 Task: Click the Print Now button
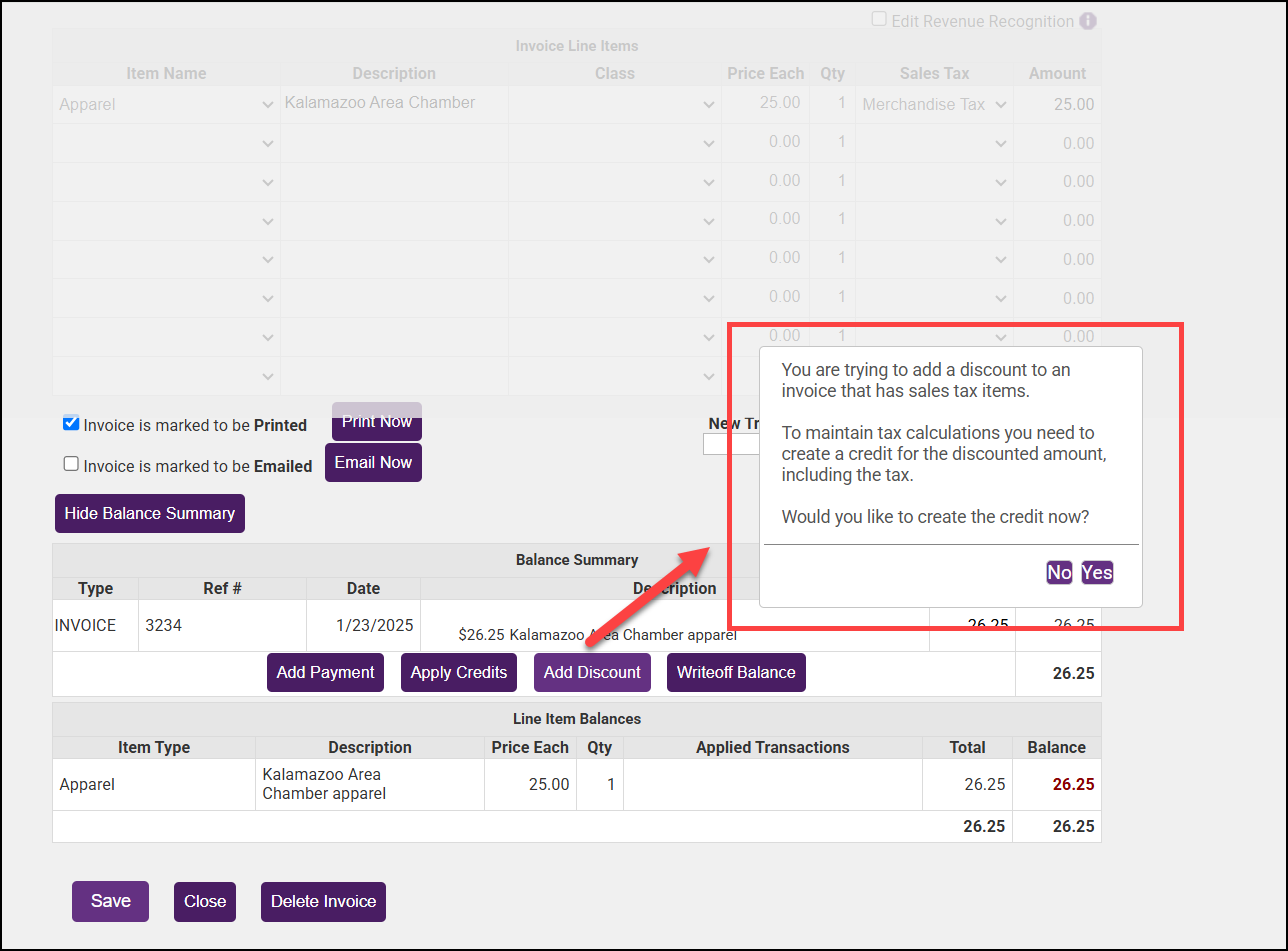[x=377, y=422]
